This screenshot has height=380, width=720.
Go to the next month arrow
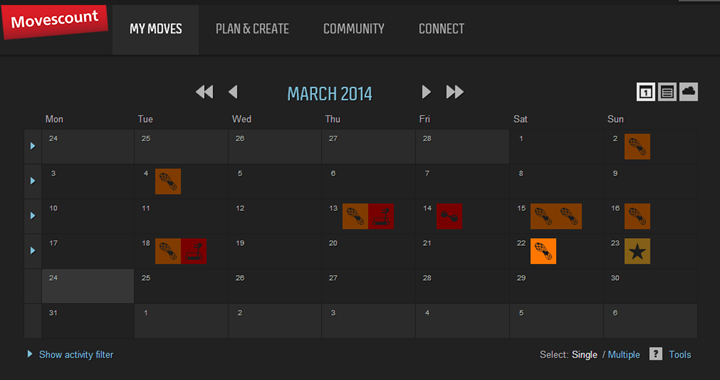click(x=426, y=92)
